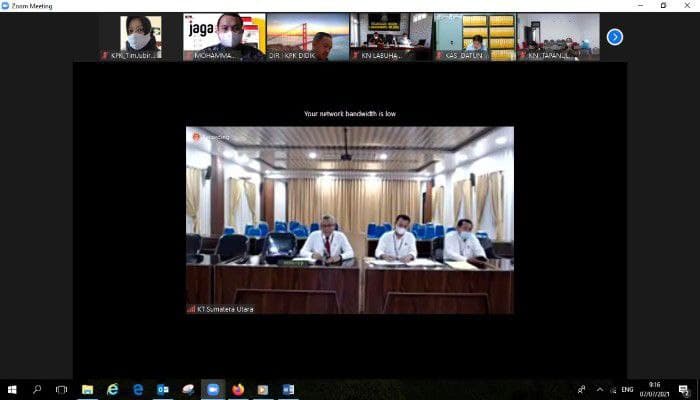
Task: Open Task View from the taskbar
Action: [62, 390]
